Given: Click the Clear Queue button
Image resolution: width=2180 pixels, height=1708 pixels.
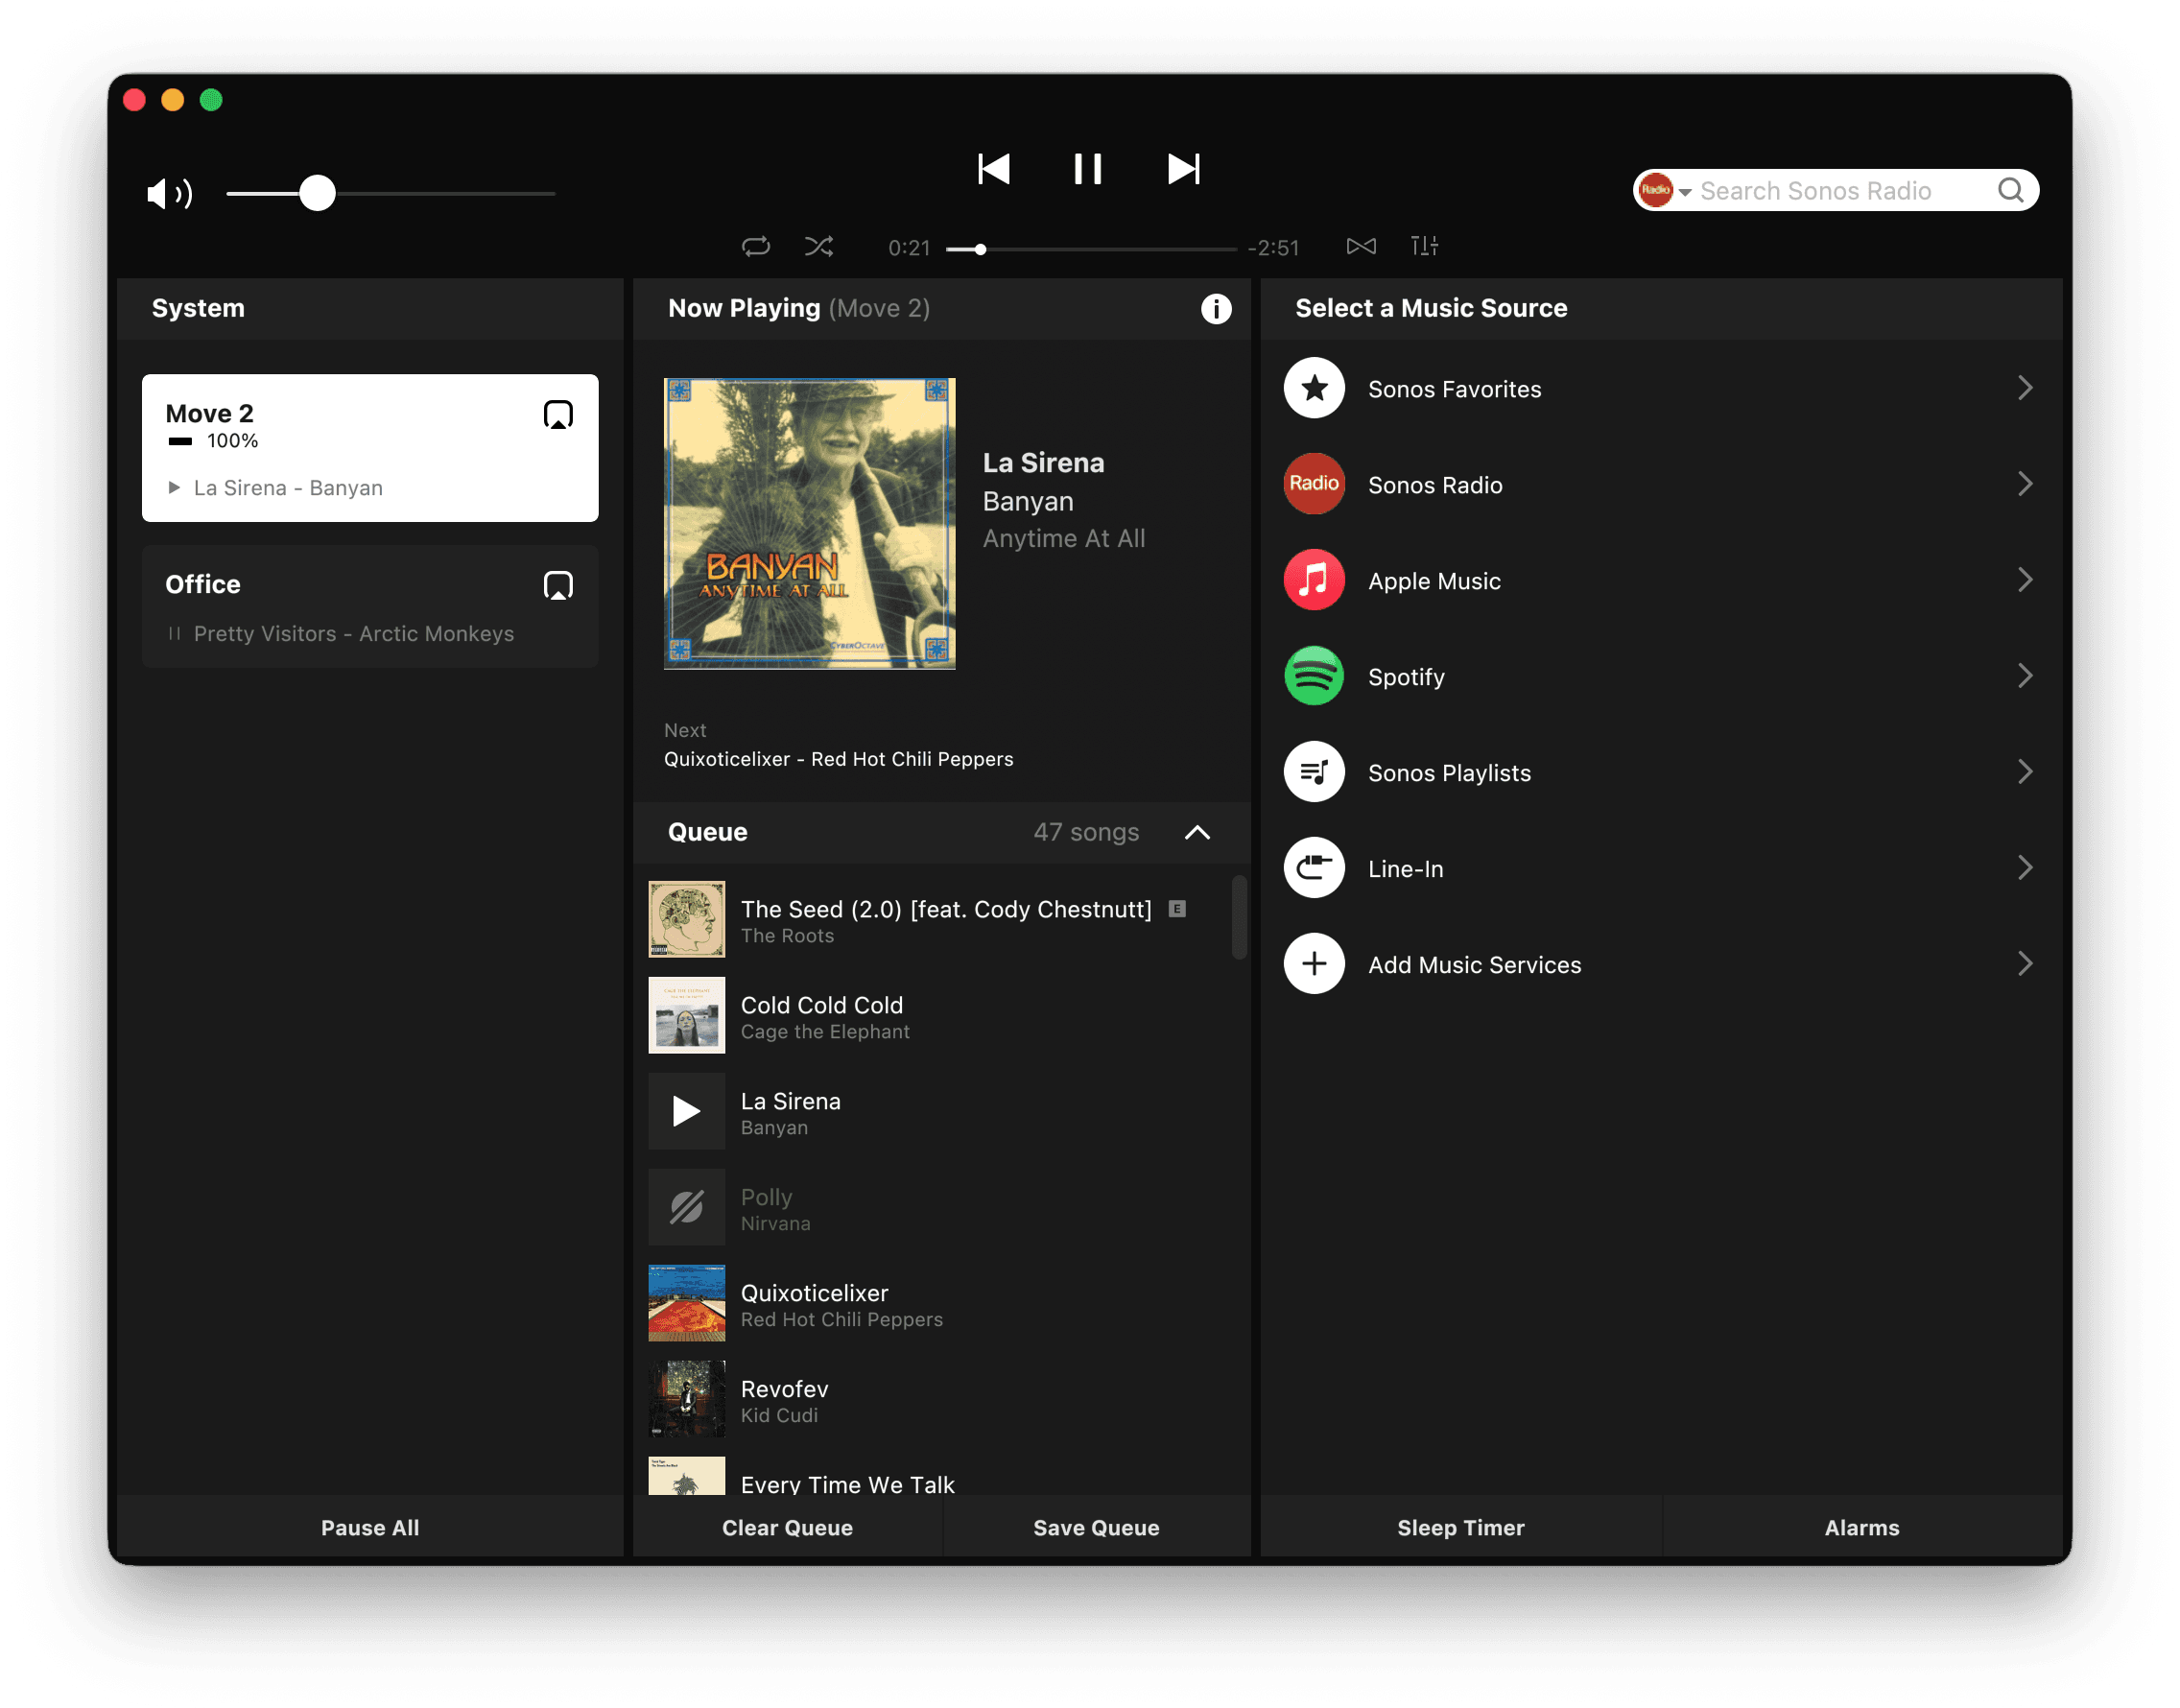Looking at the screenshot, I should tap(787, 1527).
